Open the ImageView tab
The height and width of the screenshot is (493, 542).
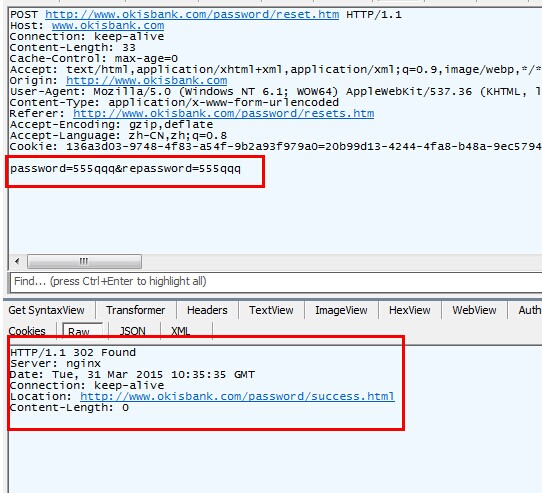tap(341, 310)
